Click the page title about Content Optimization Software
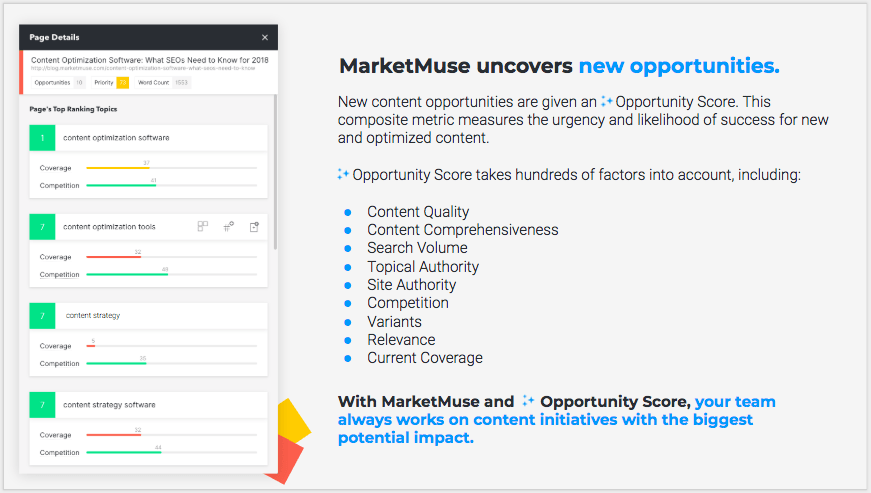This screenshot has width=871, height=493. (x=149, y=60)
